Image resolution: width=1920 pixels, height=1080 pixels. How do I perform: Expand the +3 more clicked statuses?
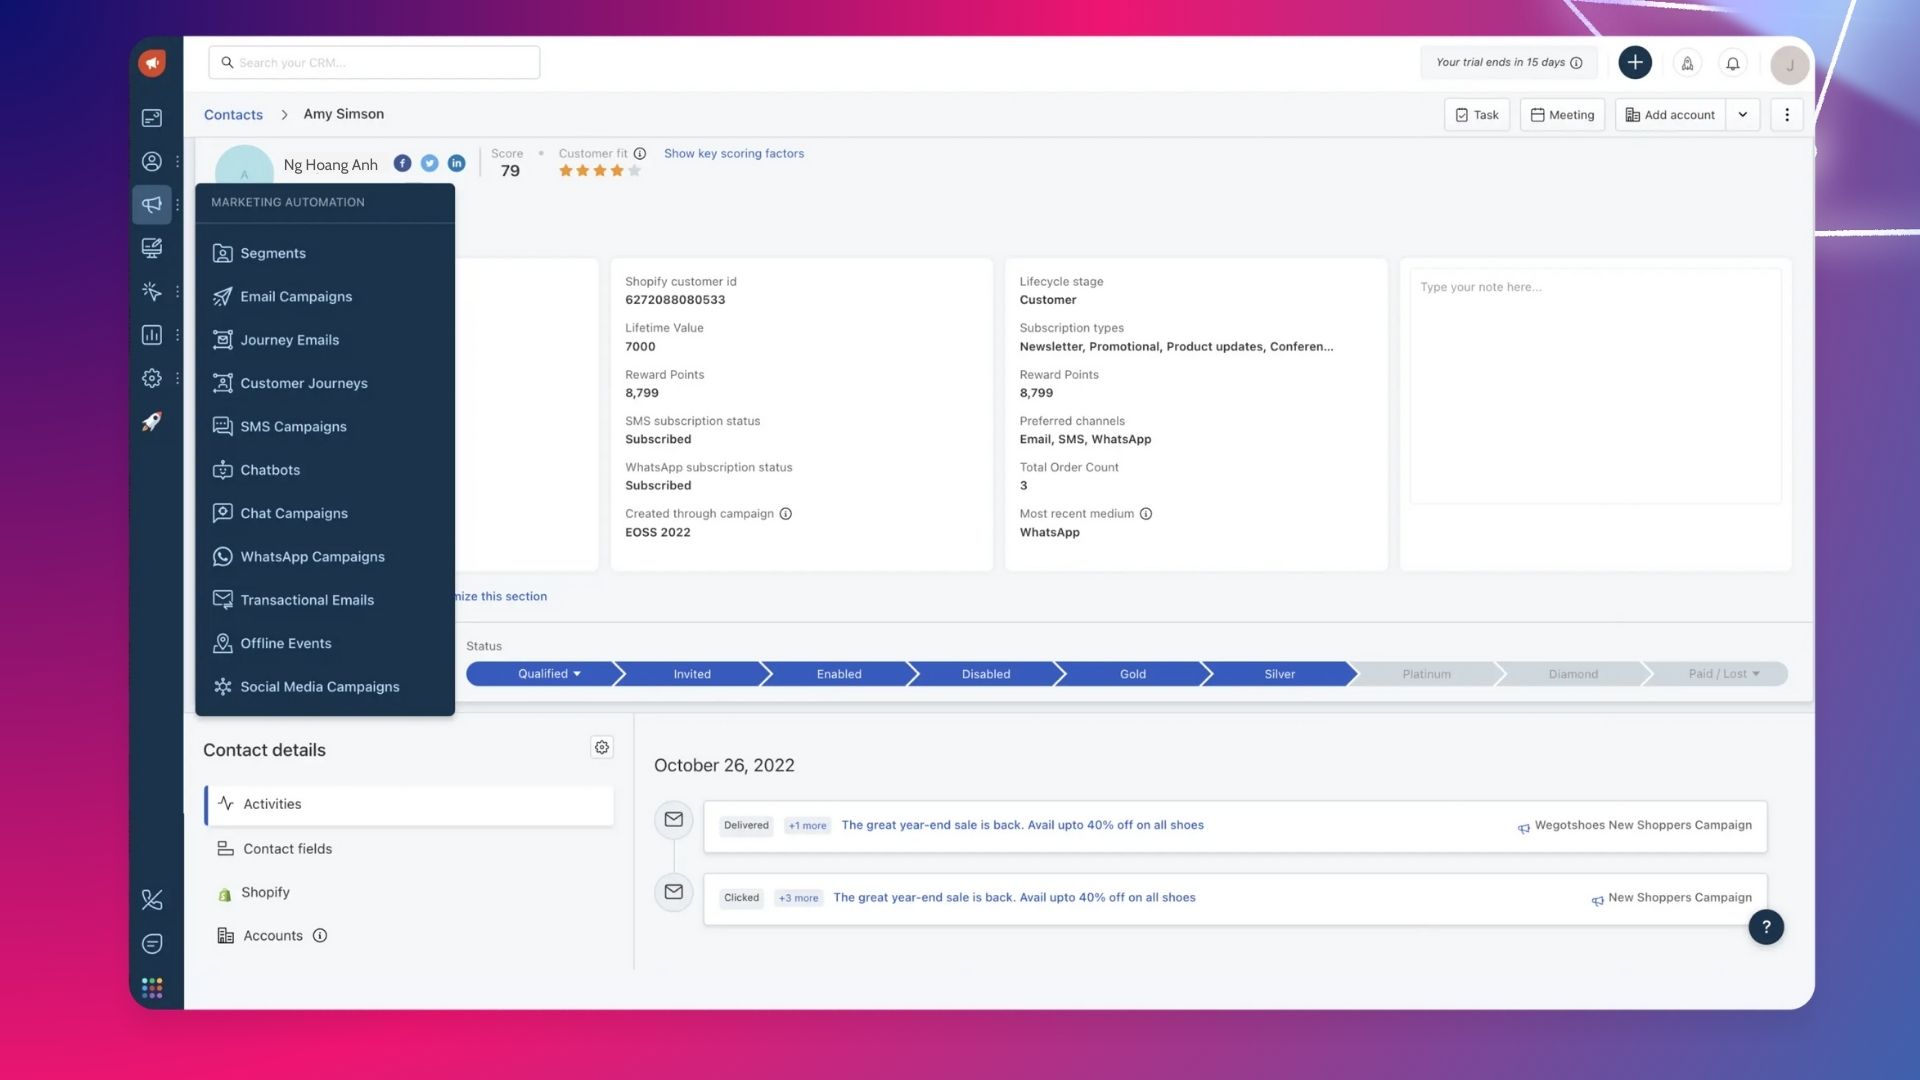tap(799, 898)
